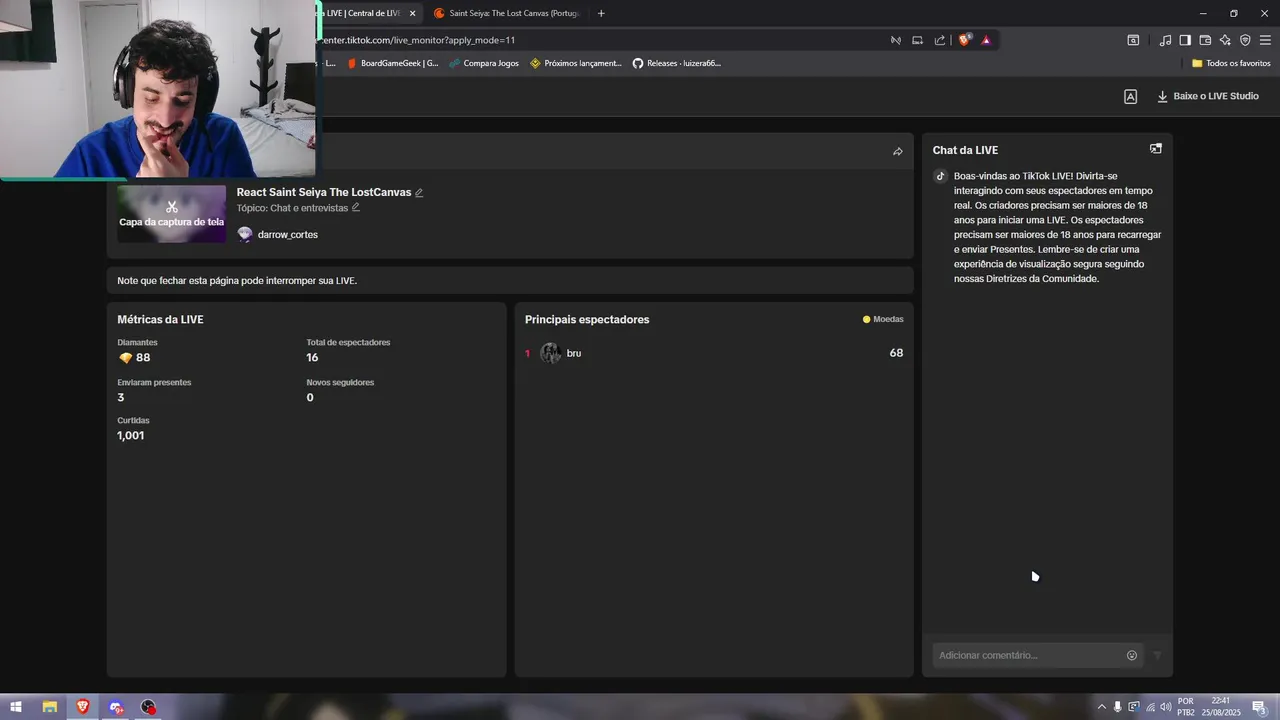This screenshot has width=1280, height=720.
Task: Open the volume speaker tray icon
Action: (1165, 707)
